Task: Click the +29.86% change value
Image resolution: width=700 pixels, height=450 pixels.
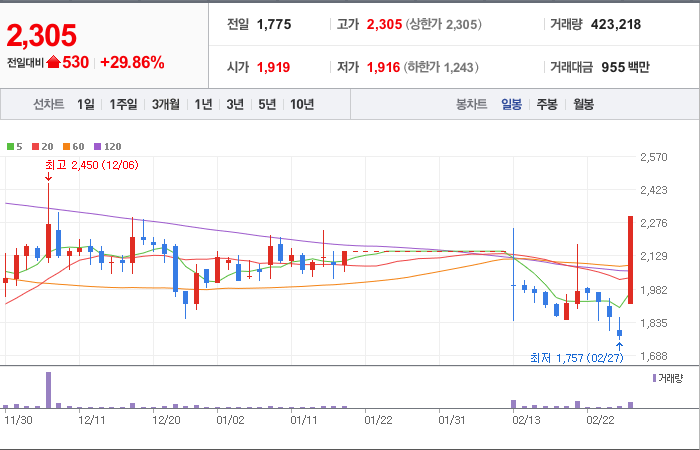Action: click(132, 62)
